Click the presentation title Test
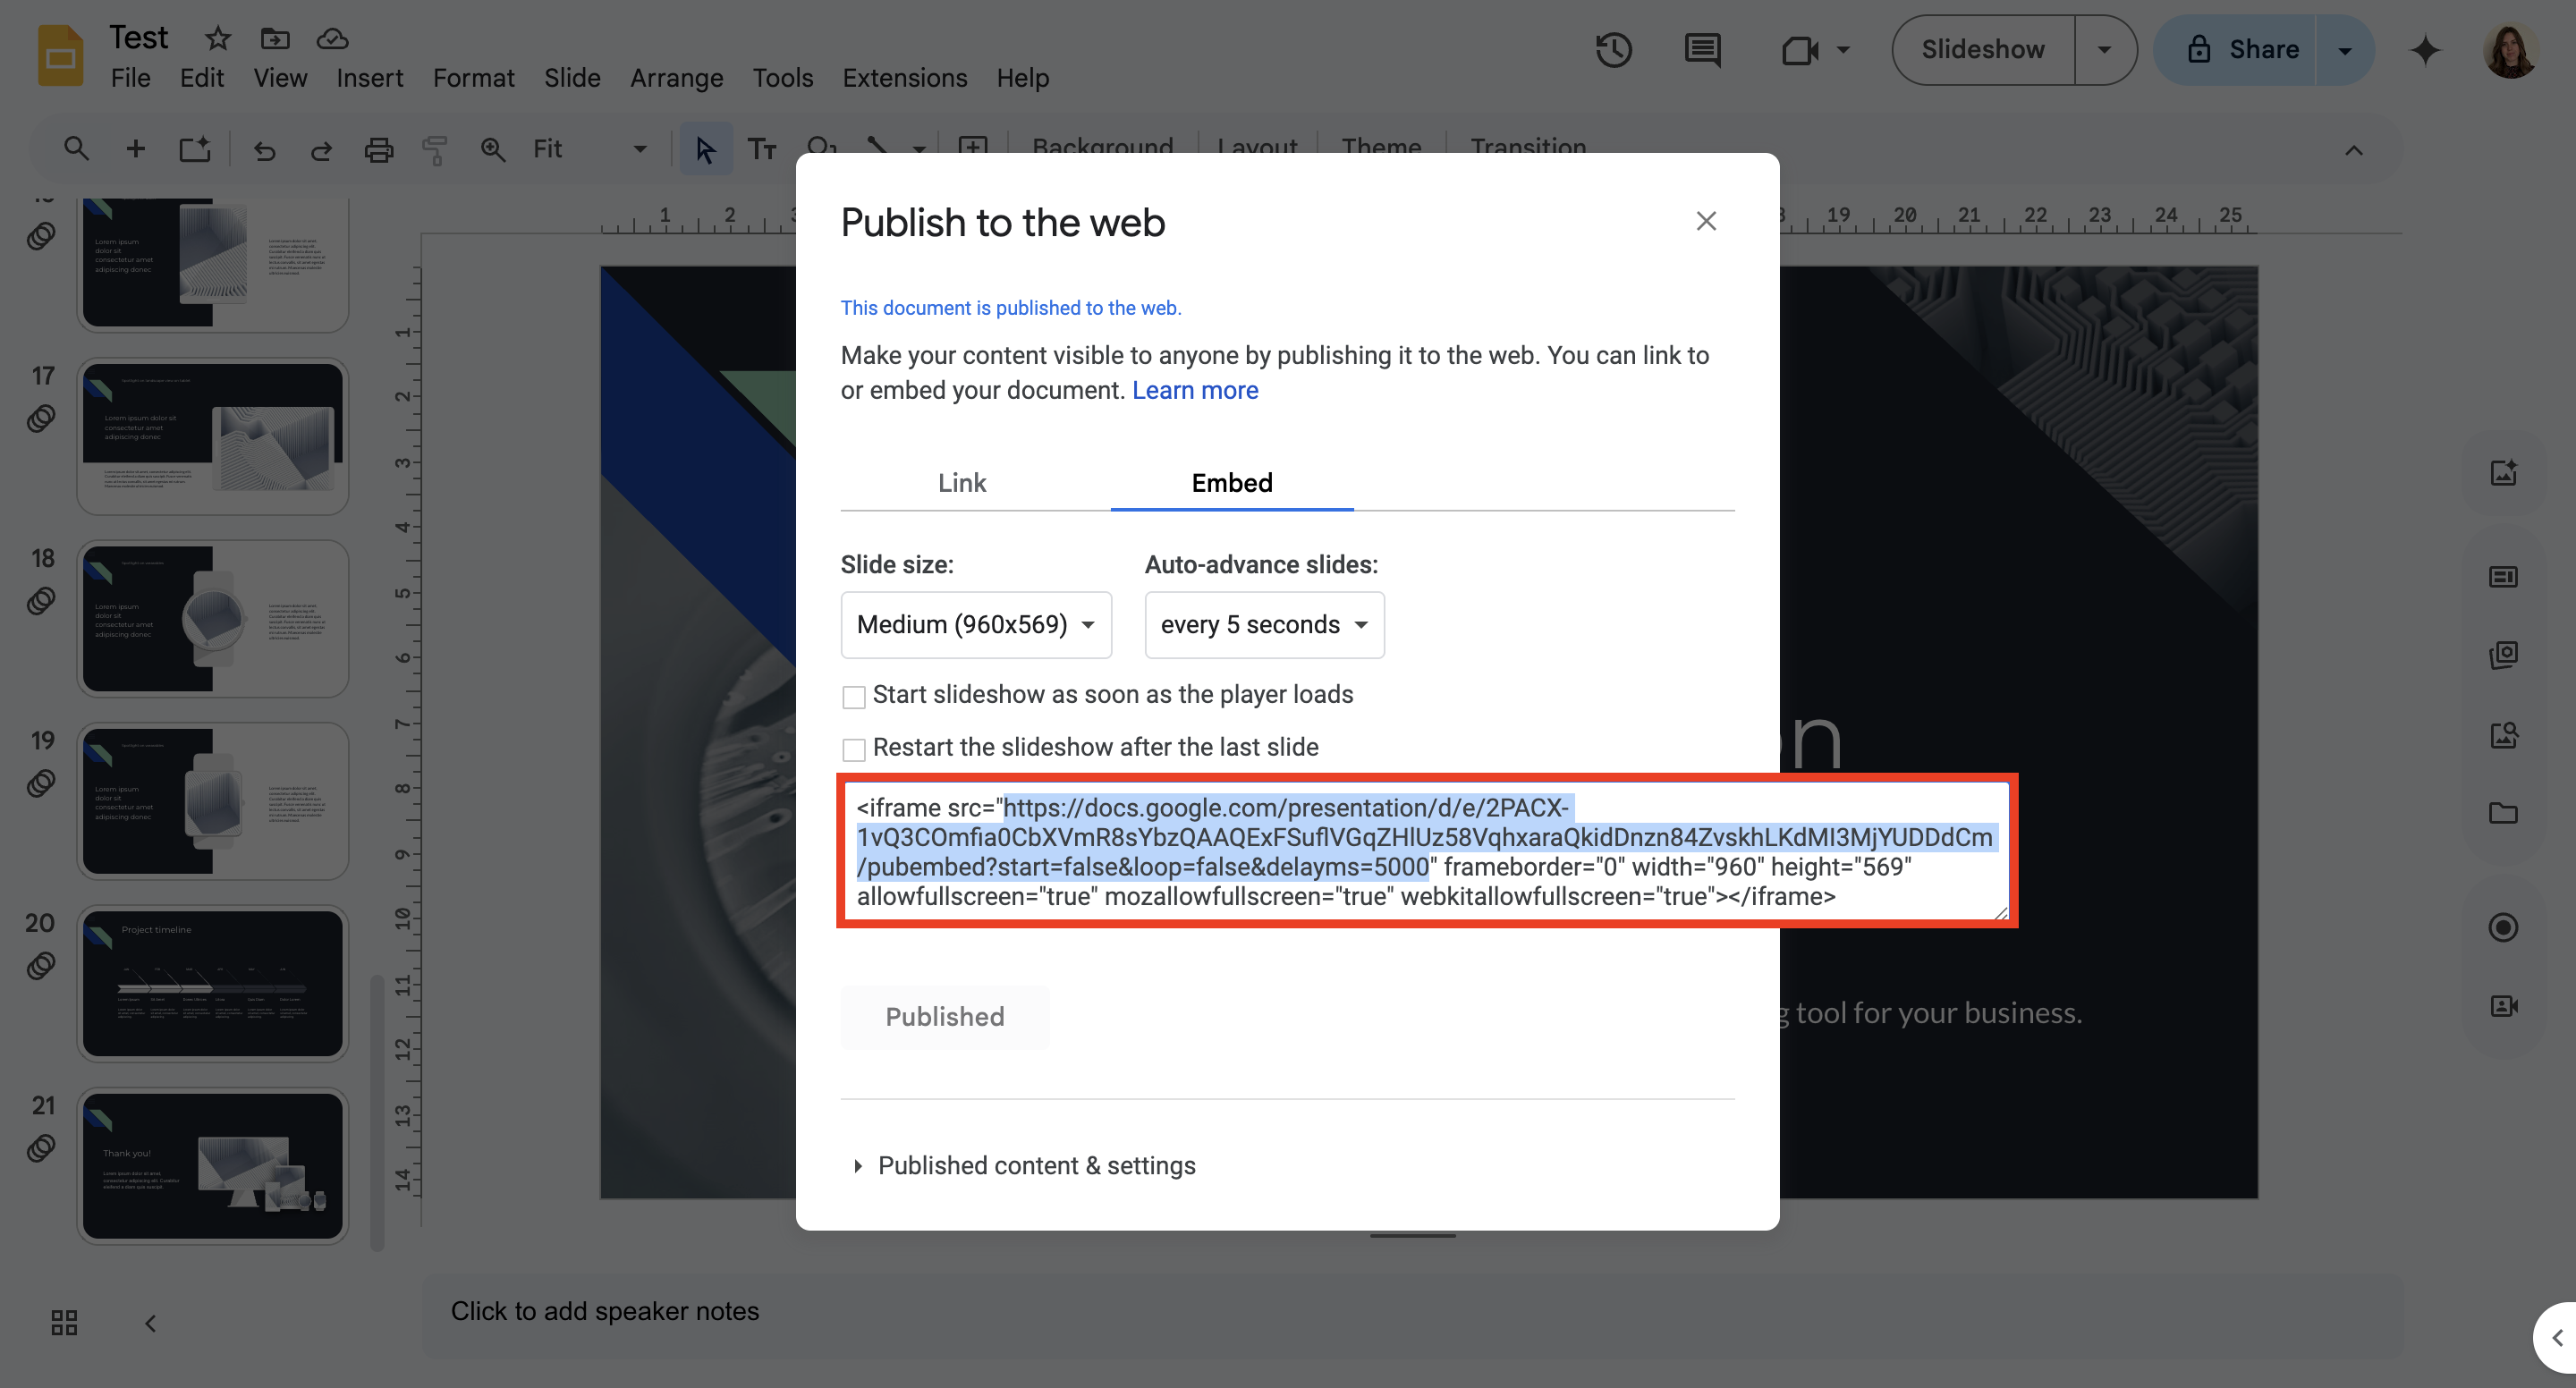 tap(138, 37)
